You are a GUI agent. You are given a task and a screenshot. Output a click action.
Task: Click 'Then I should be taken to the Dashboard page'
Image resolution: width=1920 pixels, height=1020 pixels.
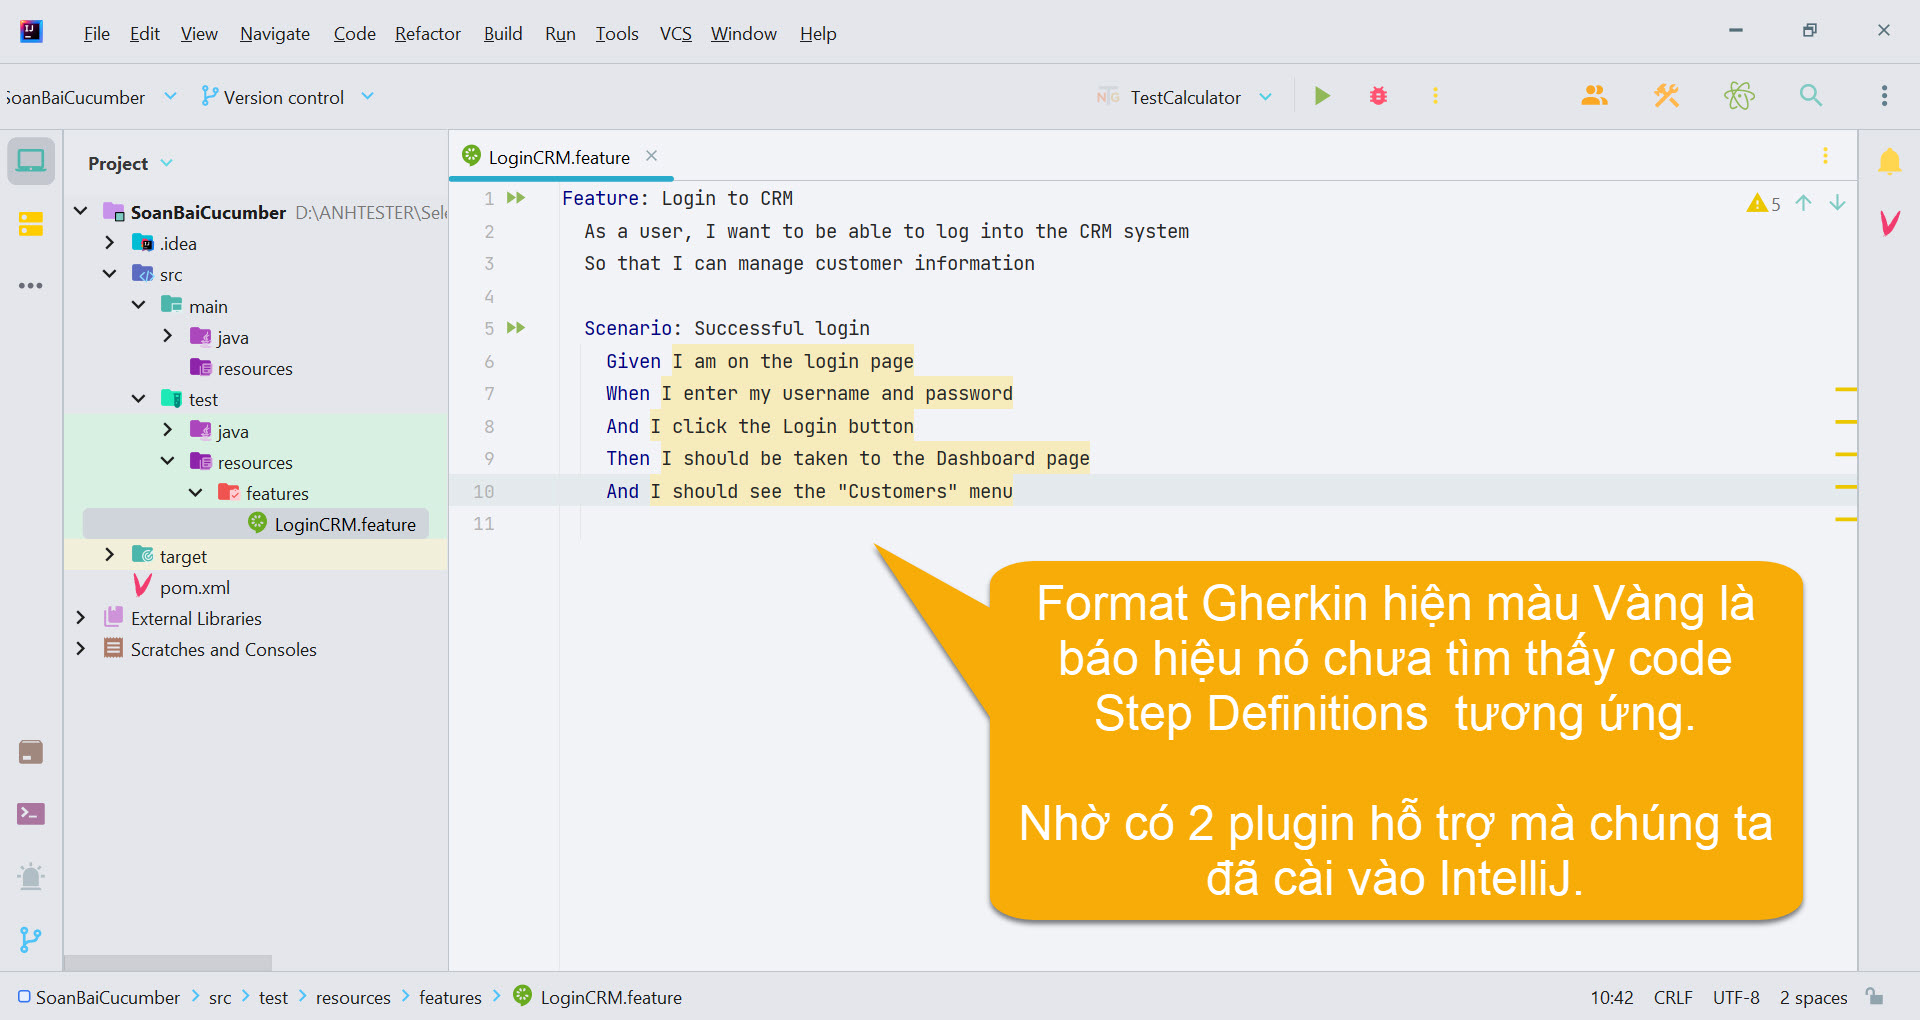[848, 458]
